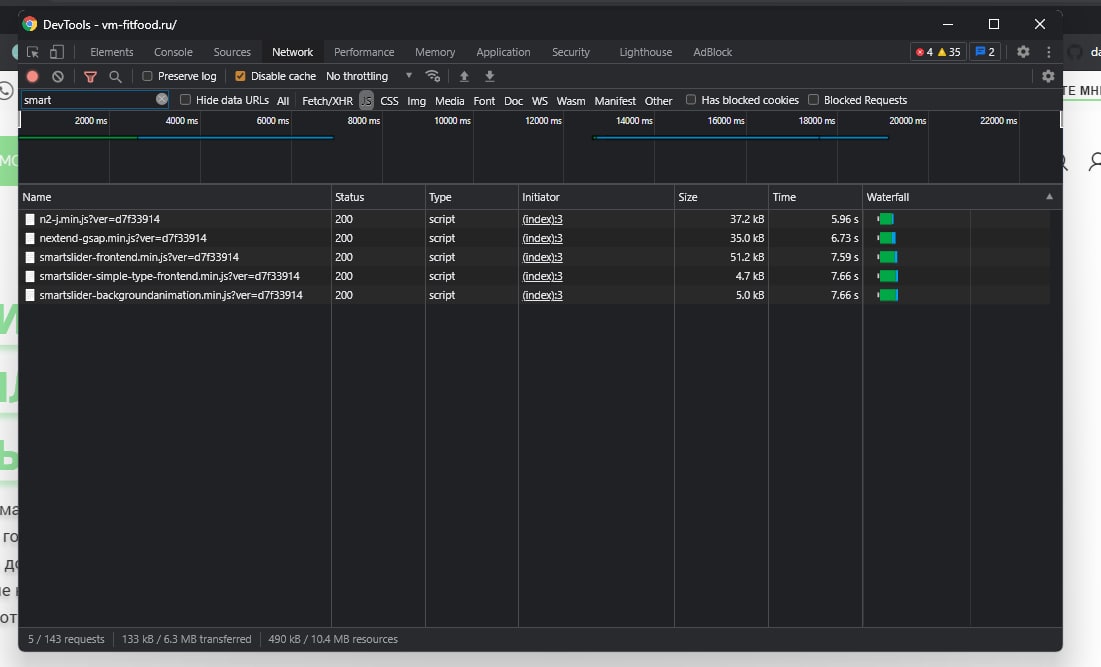
Task: Click the file icon for nextend-gsap.min.js
Action: [29, 238]
